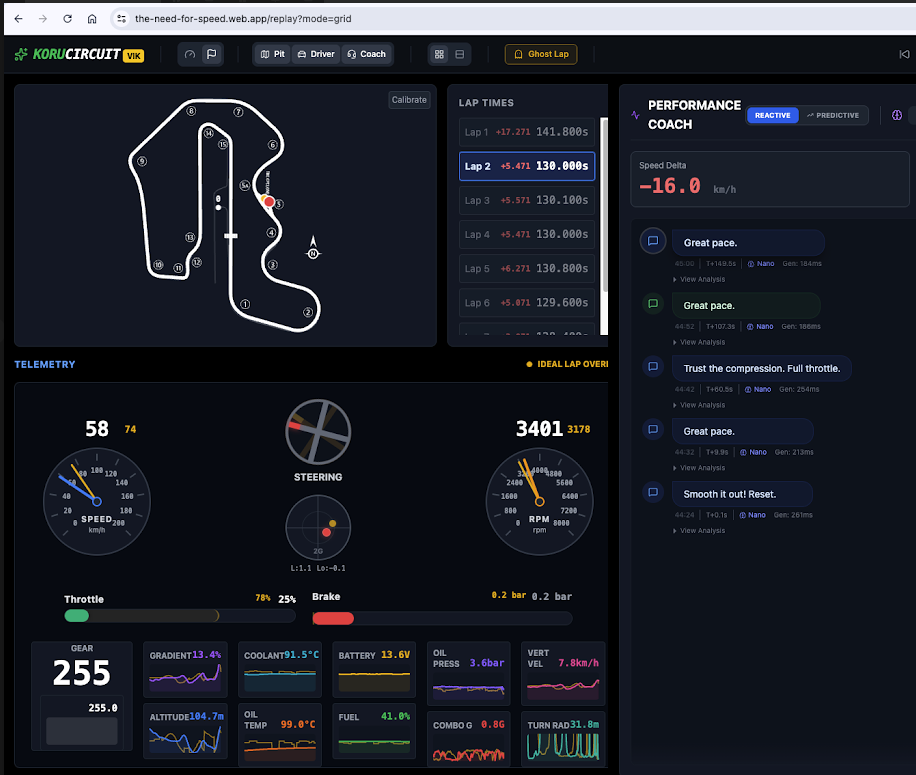Click the steering wheel indicator
The image size is (916, 775).
tap(318, 432)
